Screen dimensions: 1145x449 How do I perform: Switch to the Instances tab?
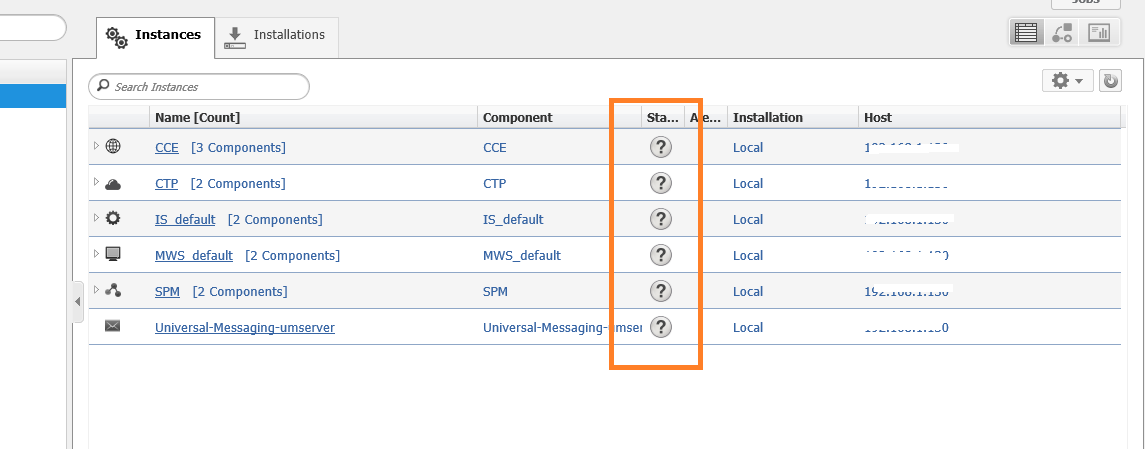coord(156,37)
